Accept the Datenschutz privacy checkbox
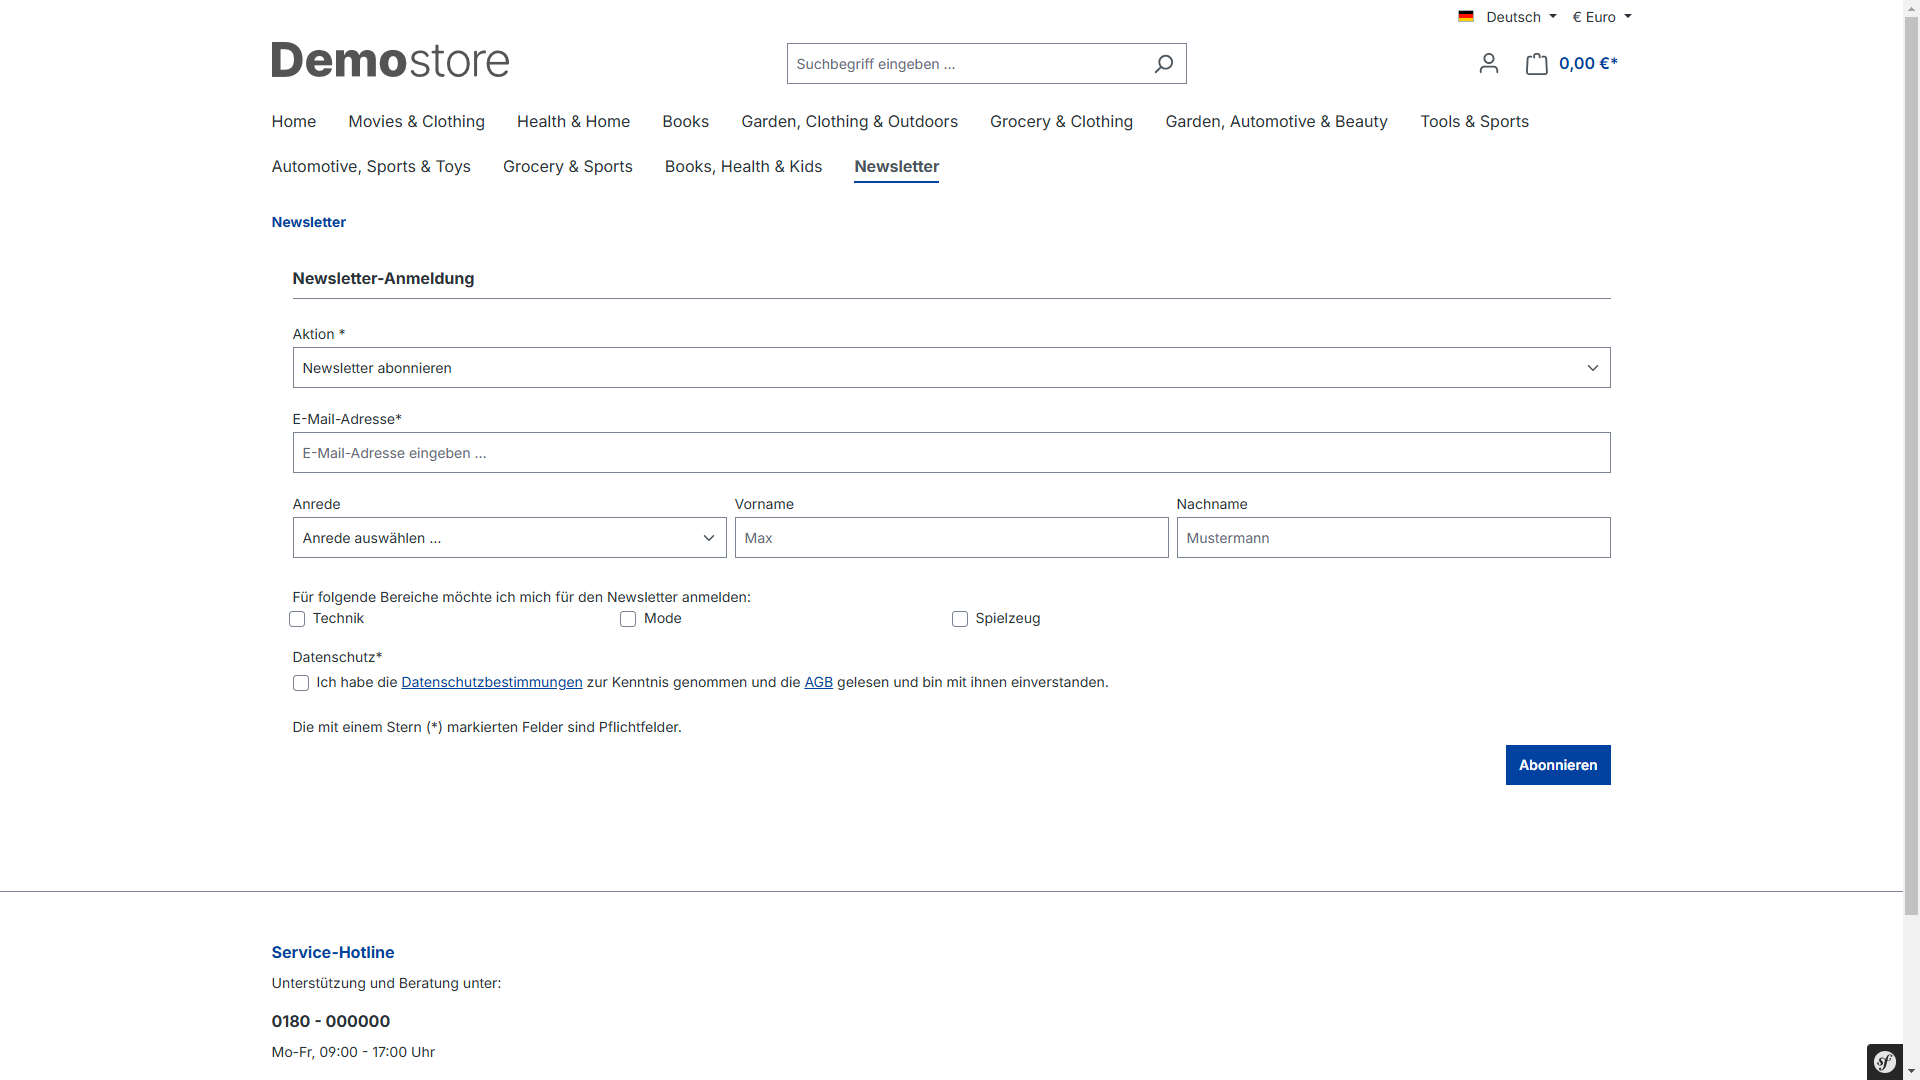1920x1080 pixels. coord(301,683)
